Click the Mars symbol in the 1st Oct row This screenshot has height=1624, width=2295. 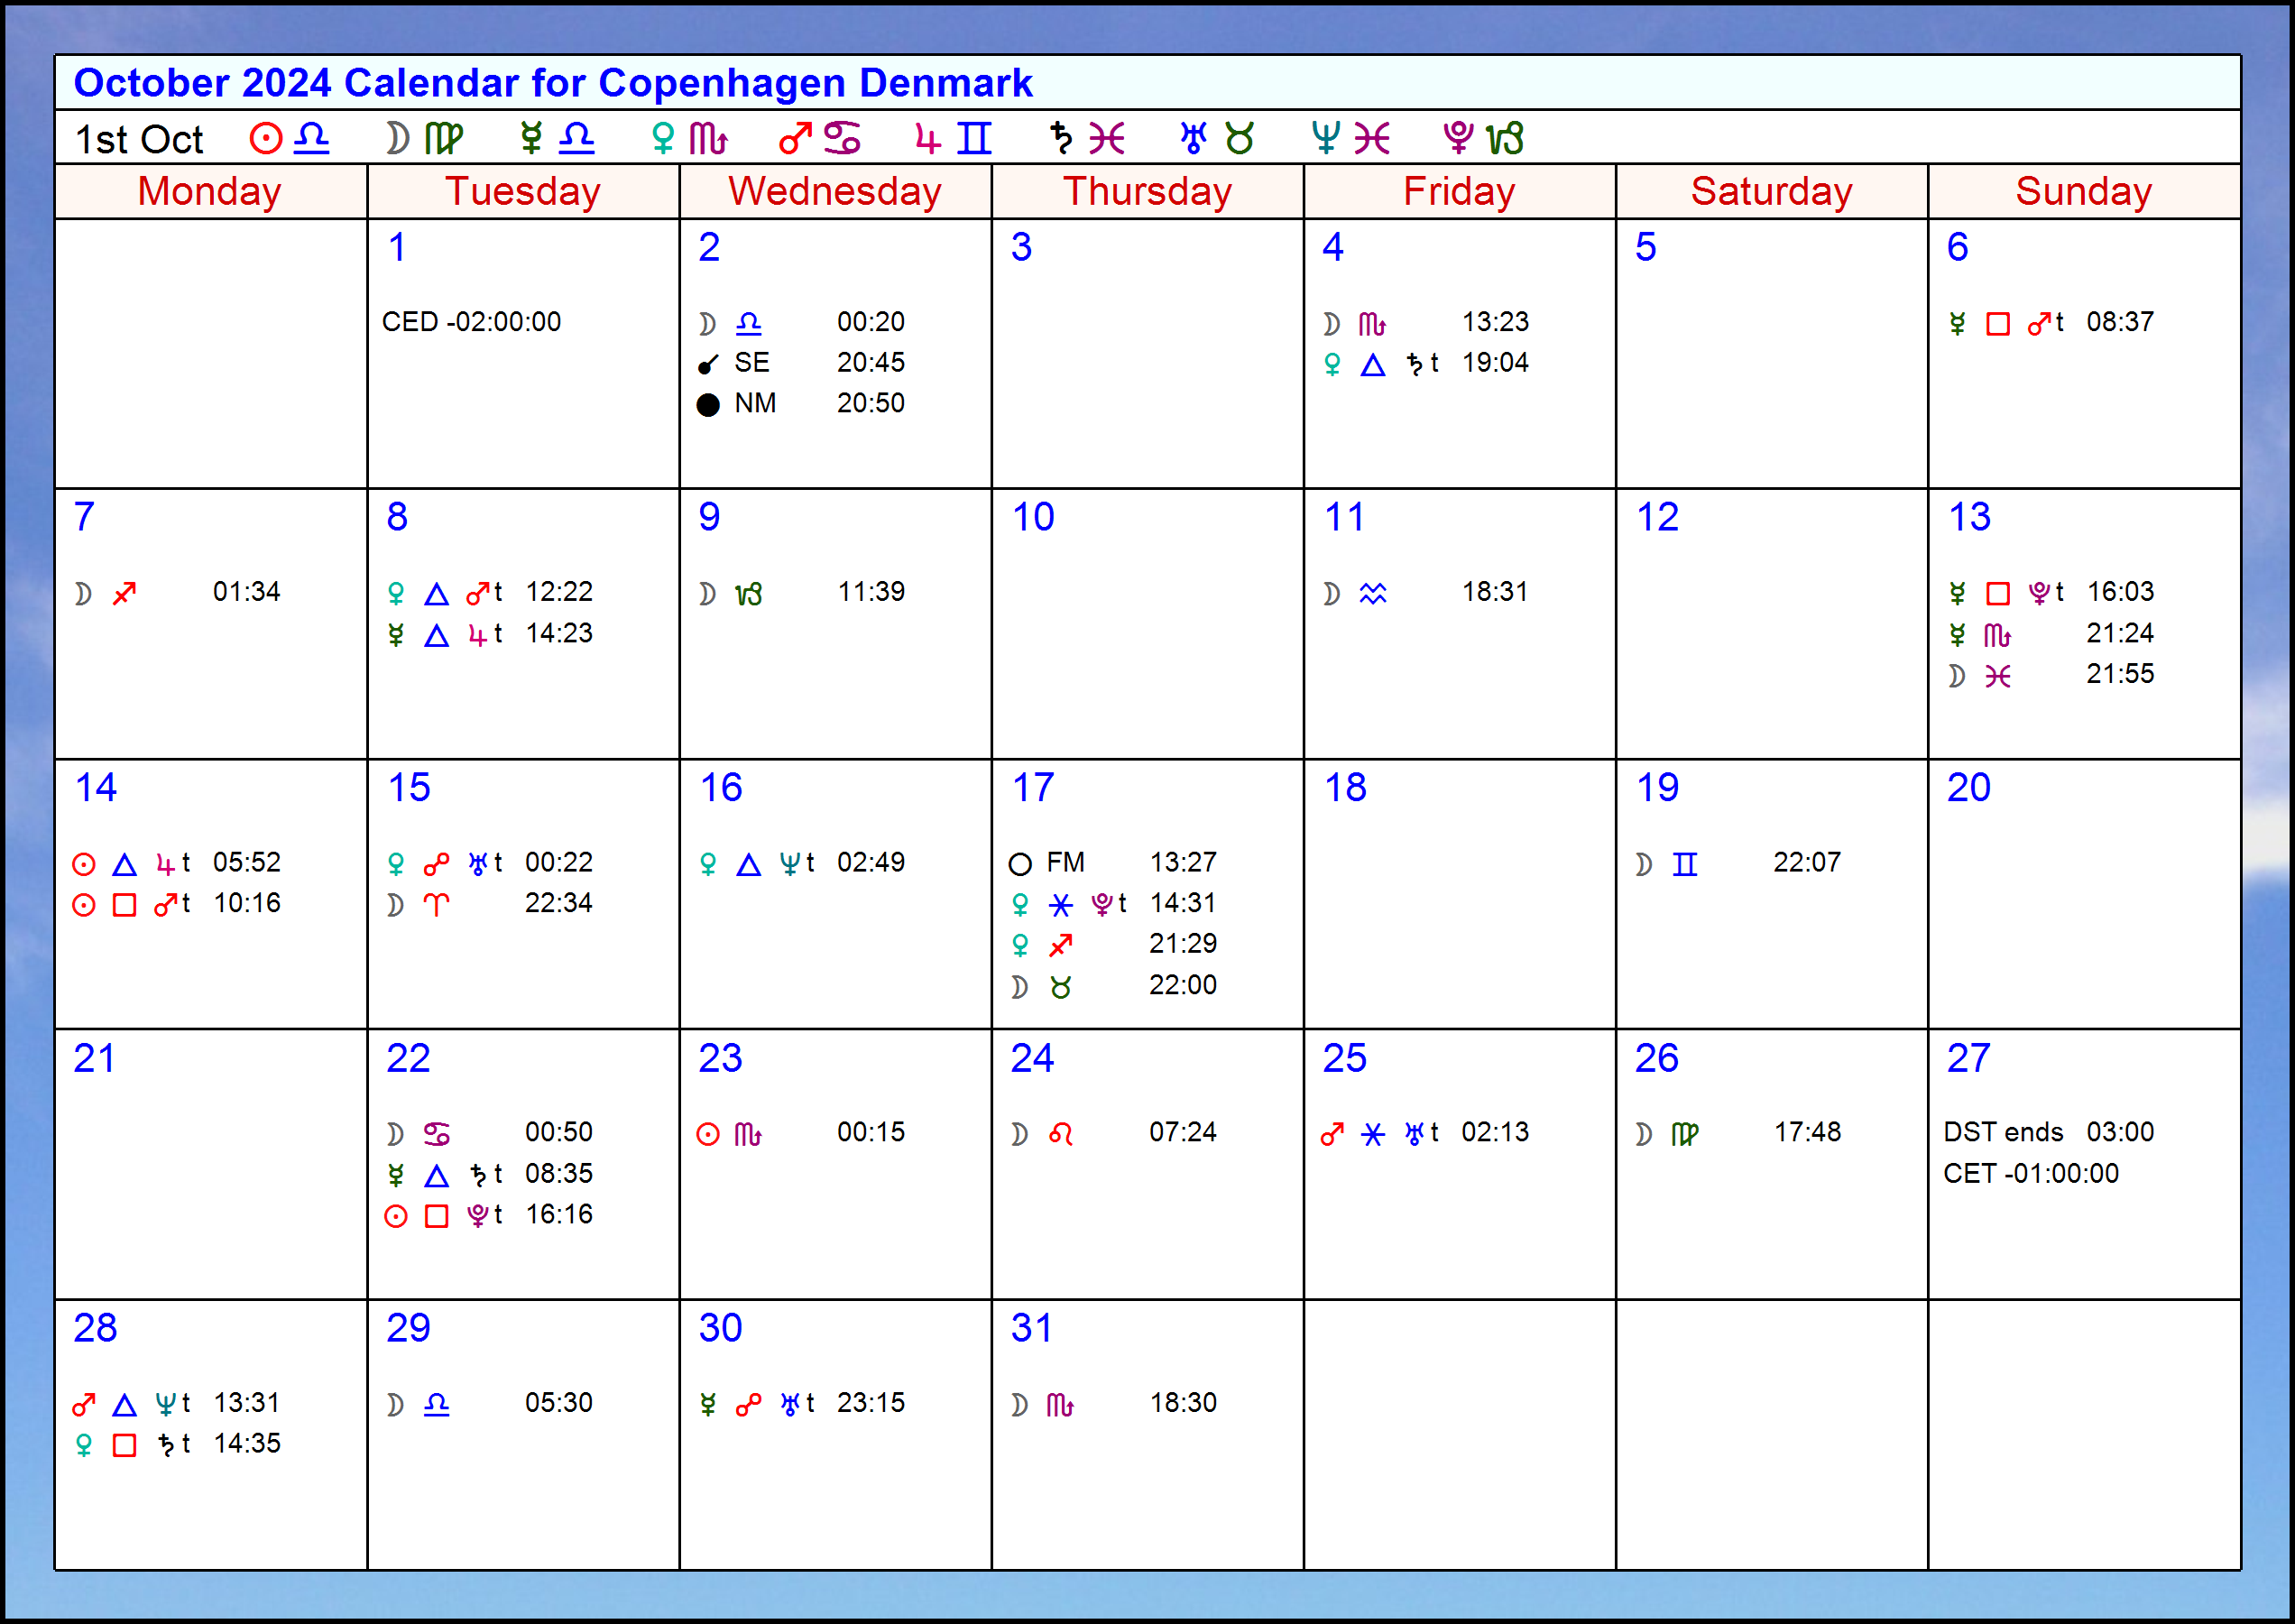[794, 138]
